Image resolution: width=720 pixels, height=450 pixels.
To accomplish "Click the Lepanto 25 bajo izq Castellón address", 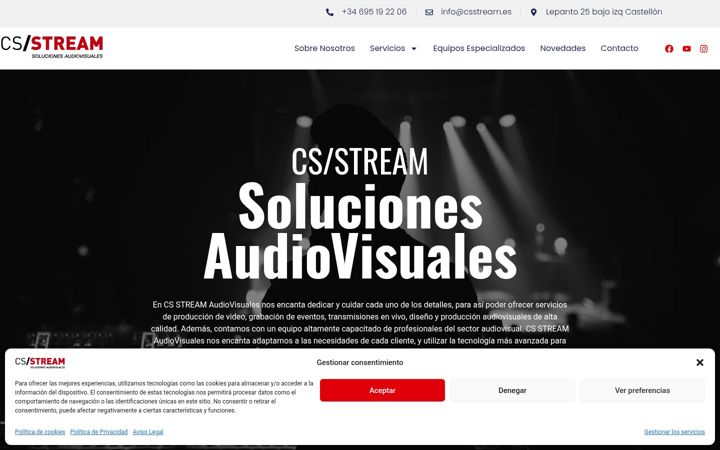I will click(x=603, y=12).
